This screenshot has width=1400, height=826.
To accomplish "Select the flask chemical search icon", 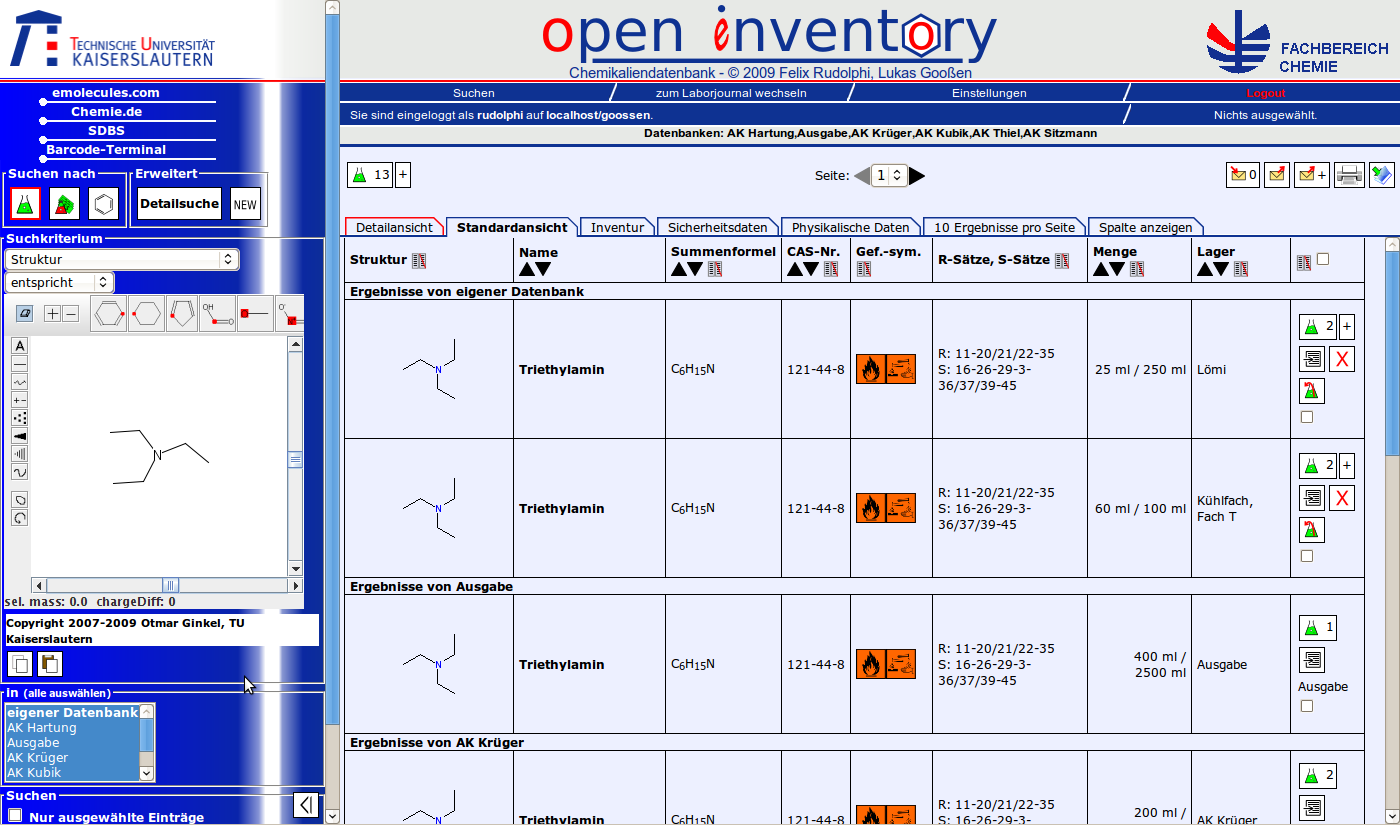I will [25, 203].
